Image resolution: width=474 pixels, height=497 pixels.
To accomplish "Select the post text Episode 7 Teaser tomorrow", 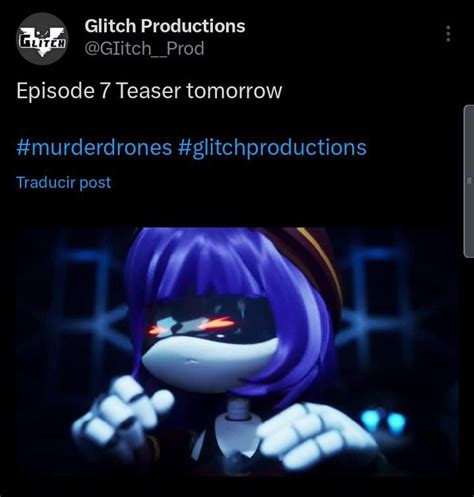I will [x=149, y=91].
